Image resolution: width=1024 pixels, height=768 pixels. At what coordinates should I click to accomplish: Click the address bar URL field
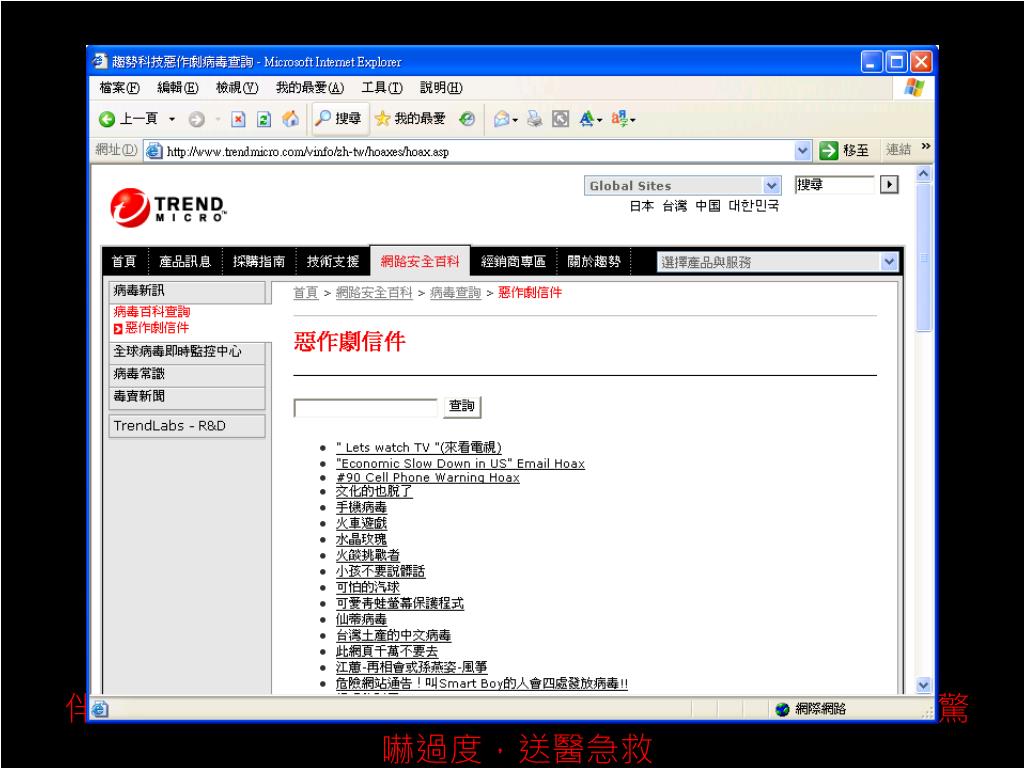[470, 152]
